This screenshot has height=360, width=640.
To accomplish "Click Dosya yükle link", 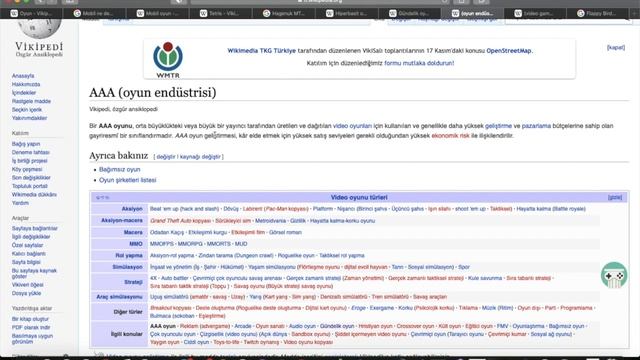I will (26, 293).
